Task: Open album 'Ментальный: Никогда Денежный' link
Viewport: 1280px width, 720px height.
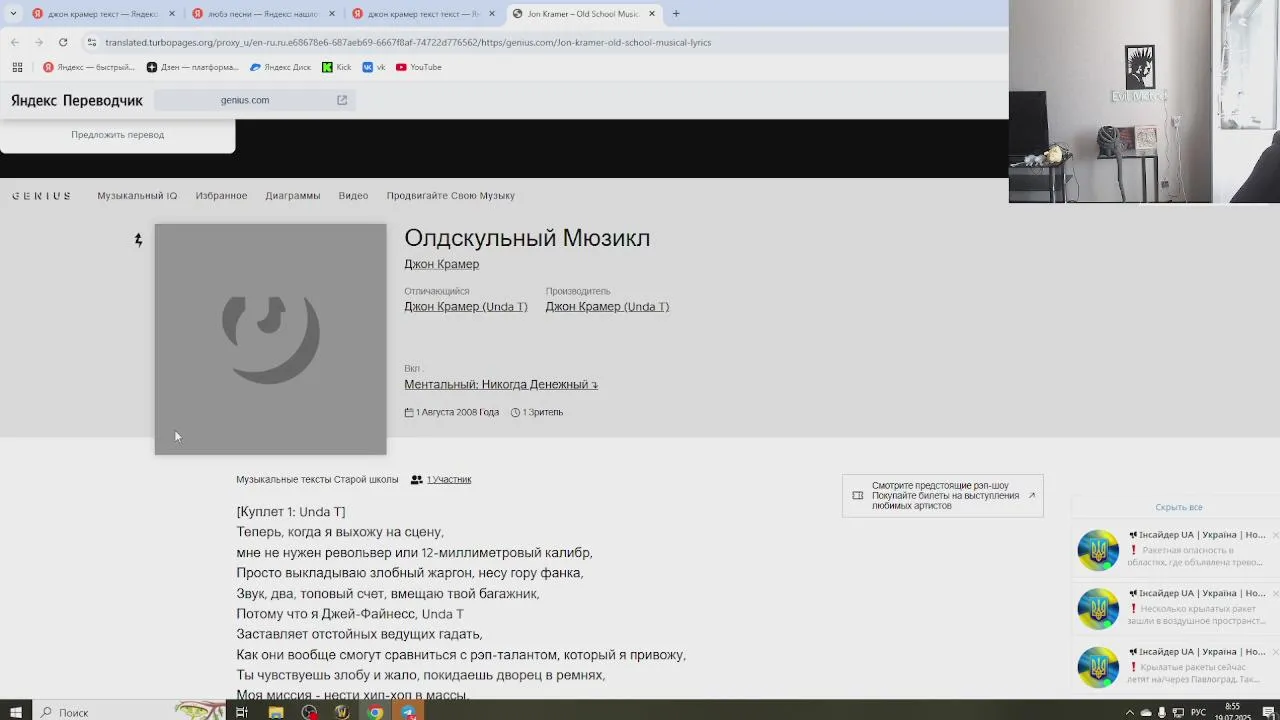Action: [500, 384]
